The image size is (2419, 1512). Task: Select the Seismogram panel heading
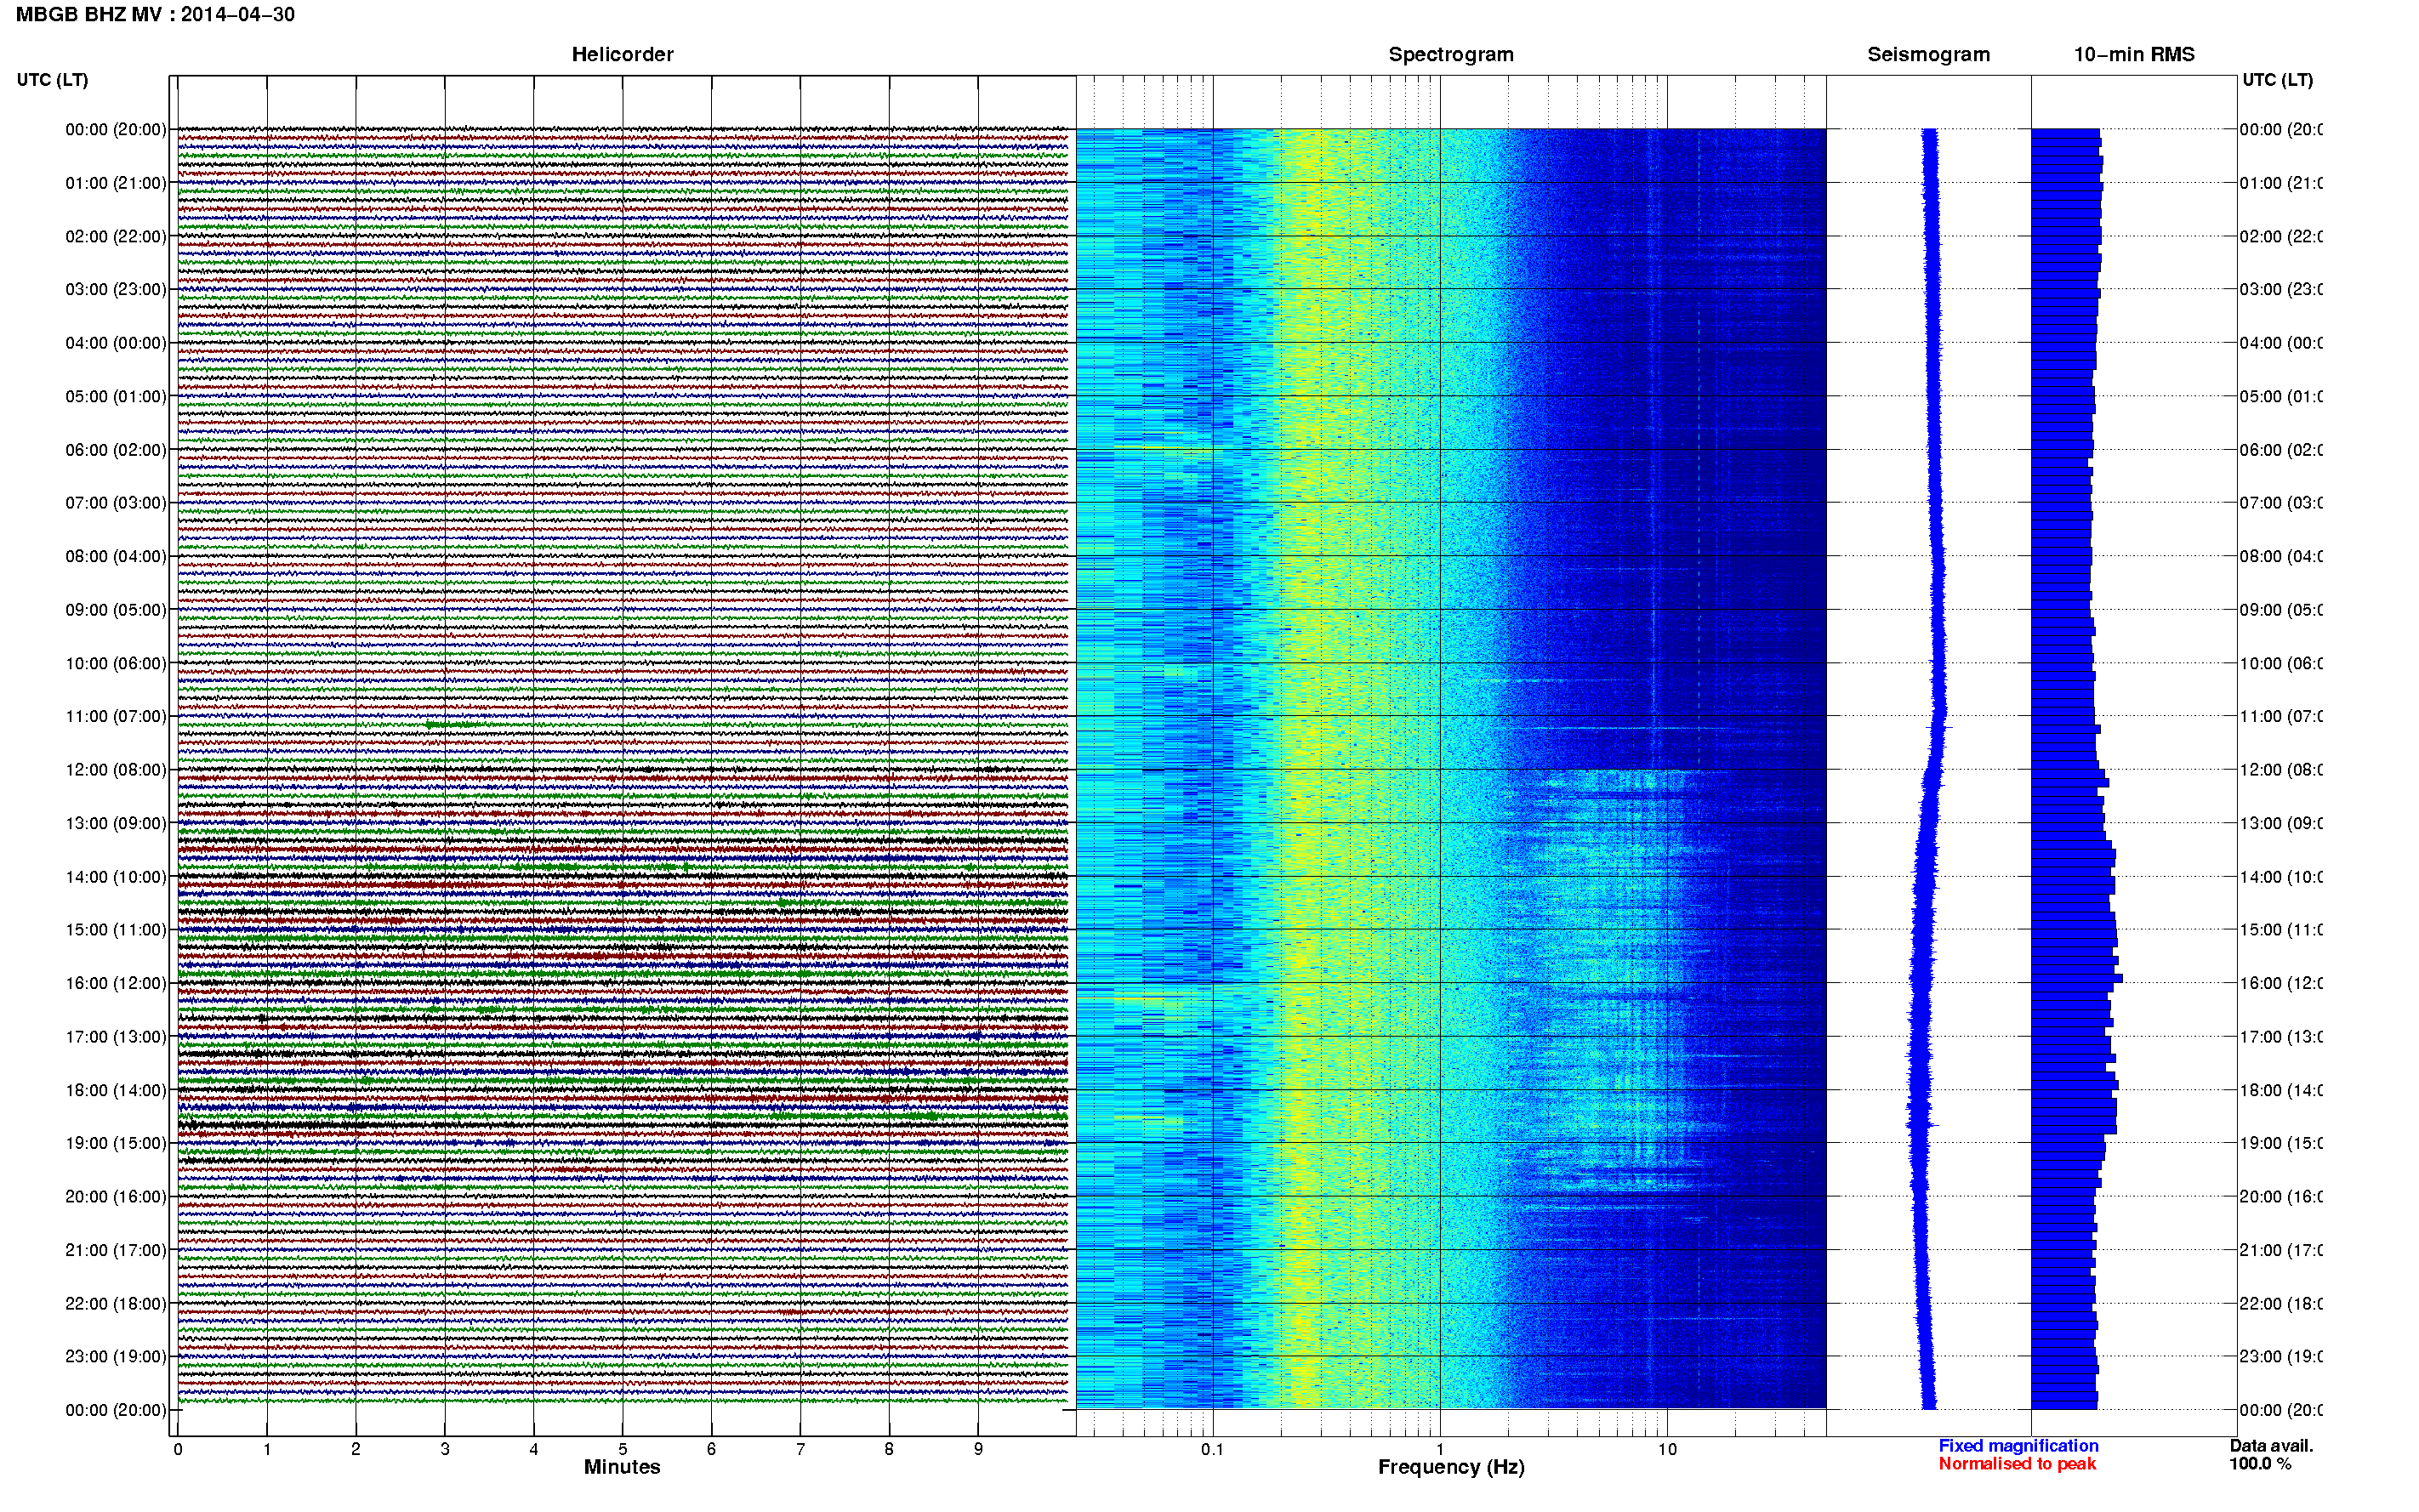pos(1928,54)
